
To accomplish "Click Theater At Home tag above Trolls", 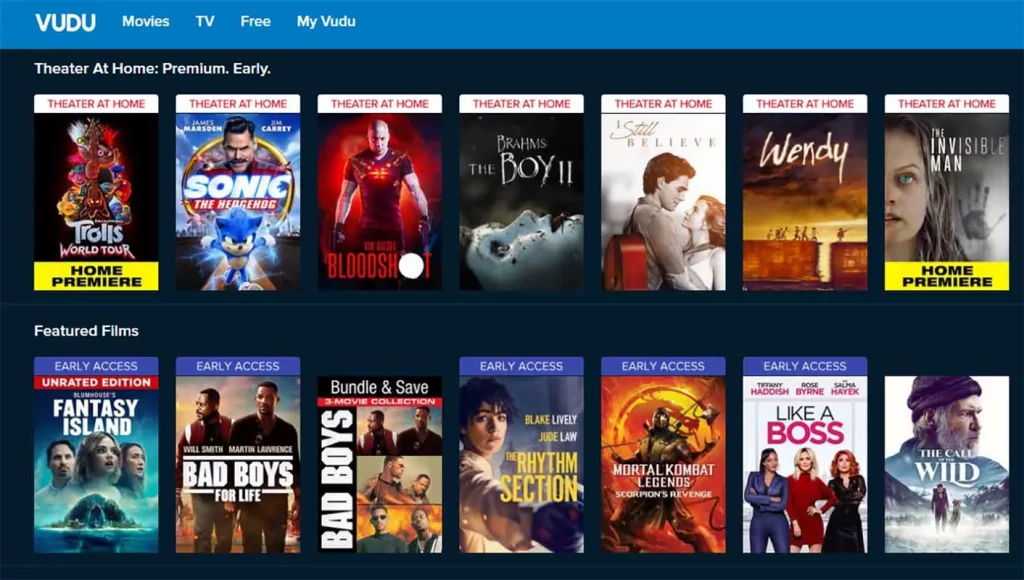I will tap(96, 104).
